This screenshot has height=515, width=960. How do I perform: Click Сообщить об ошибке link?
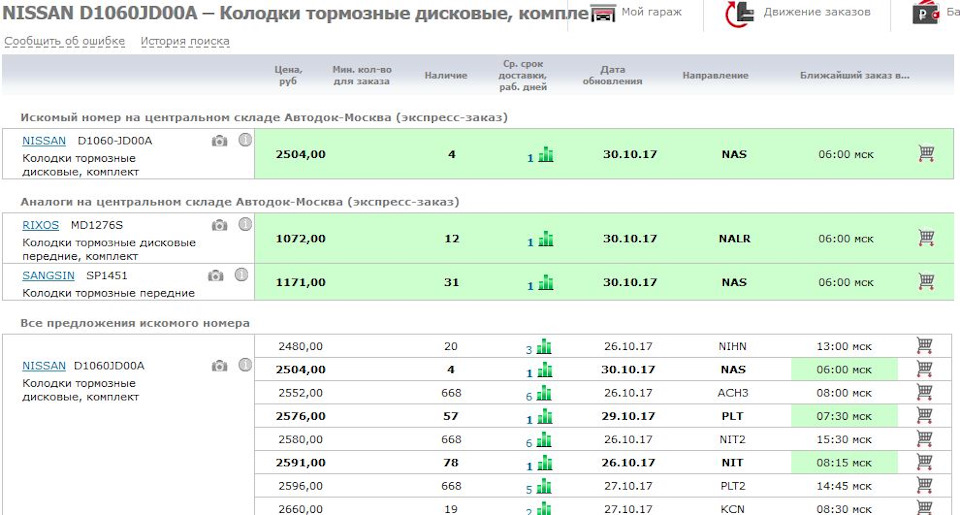[64, 41]
